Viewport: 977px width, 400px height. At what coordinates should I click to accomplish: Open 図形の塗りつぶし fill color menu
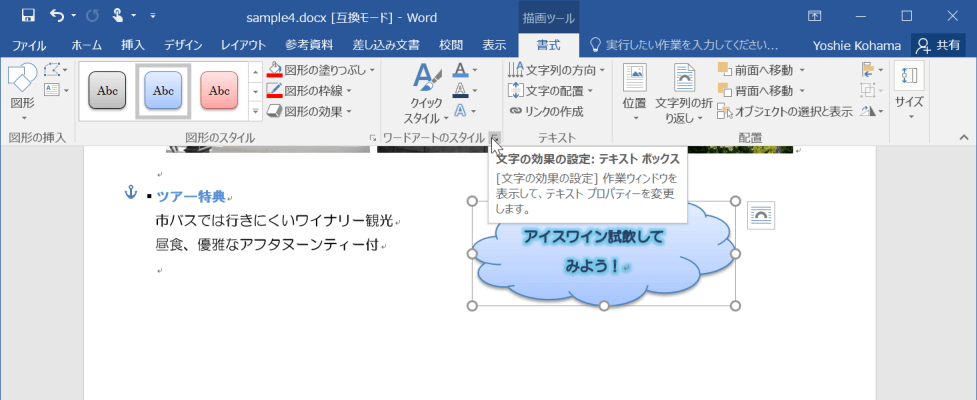[x=320, y=70]
